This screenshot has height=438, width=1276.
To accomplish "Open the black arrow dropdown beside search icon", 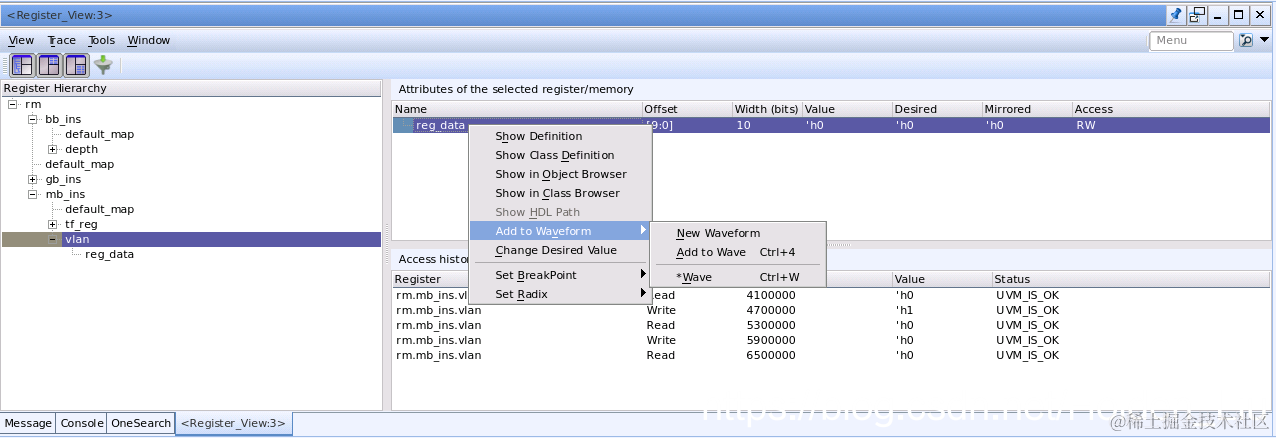I will 1264,41.
